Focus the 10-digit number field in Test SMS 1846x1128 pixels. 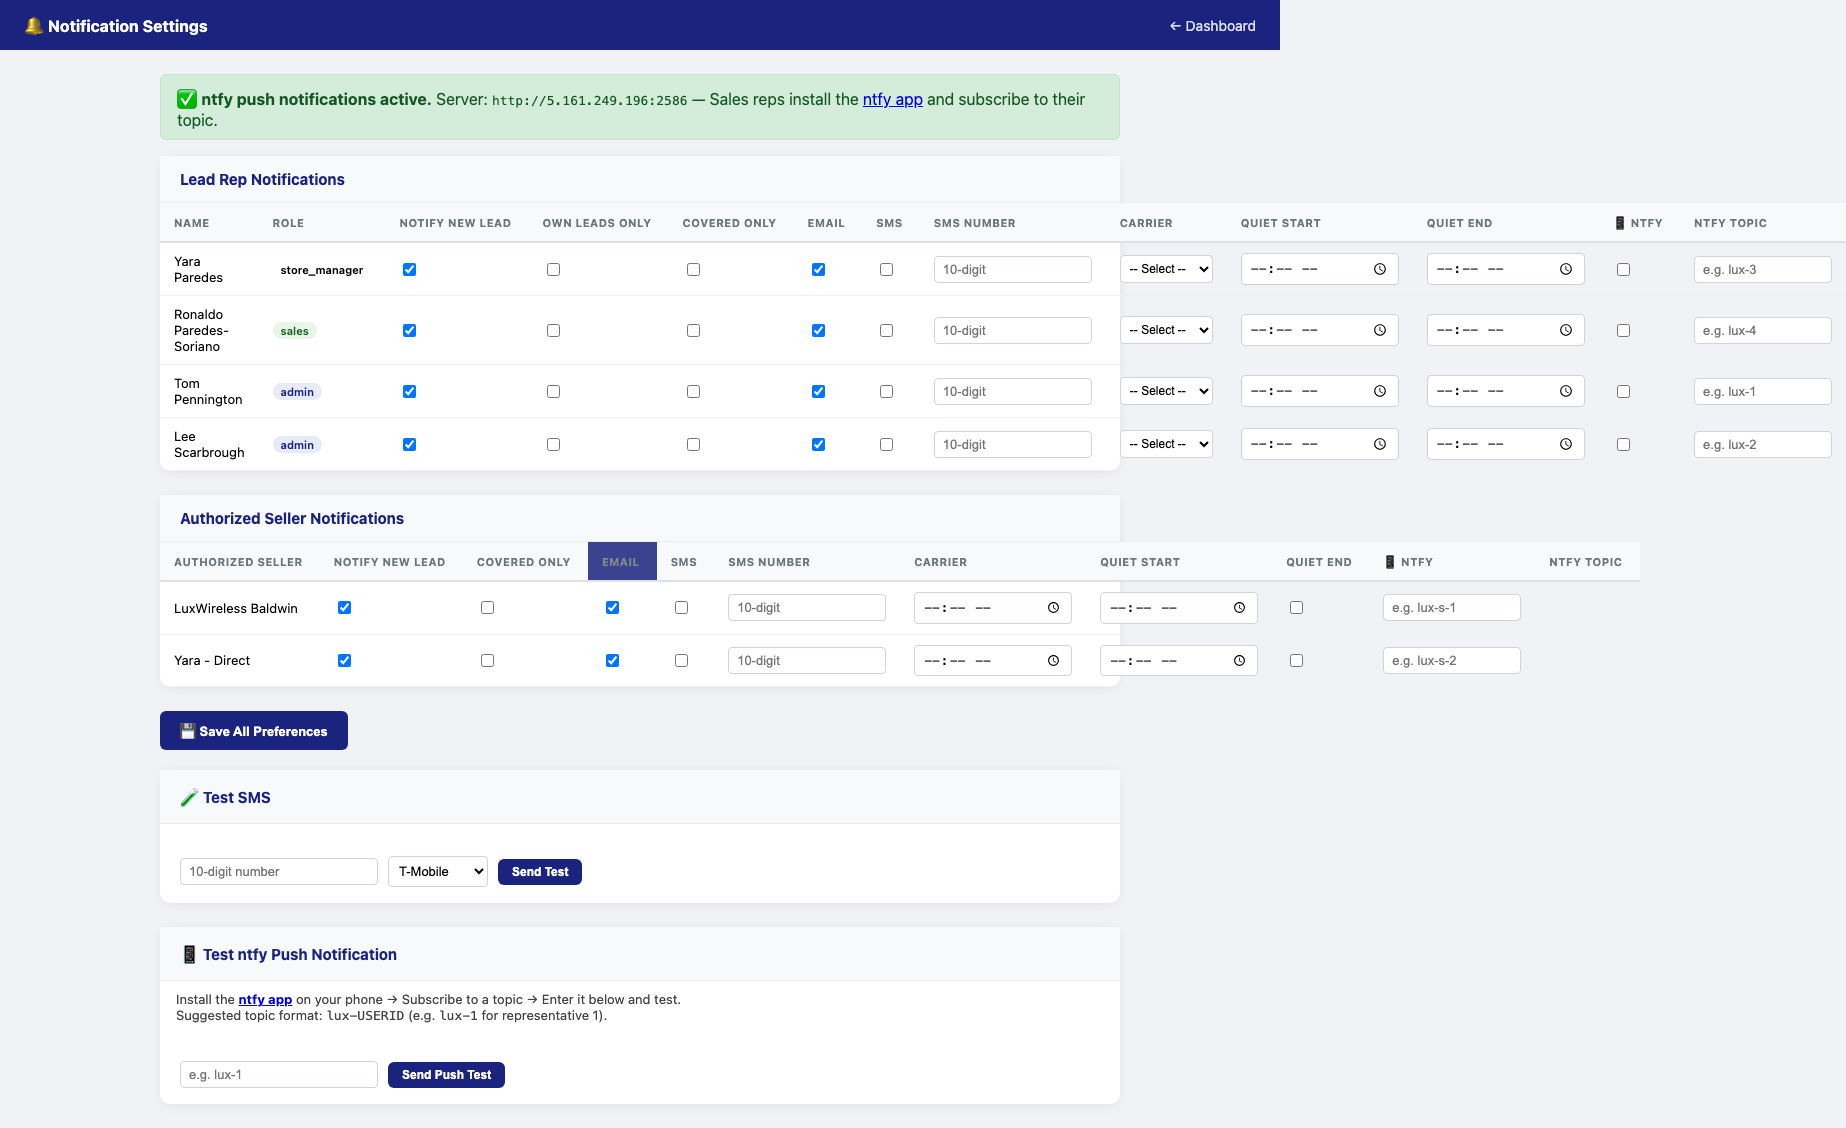279,871
